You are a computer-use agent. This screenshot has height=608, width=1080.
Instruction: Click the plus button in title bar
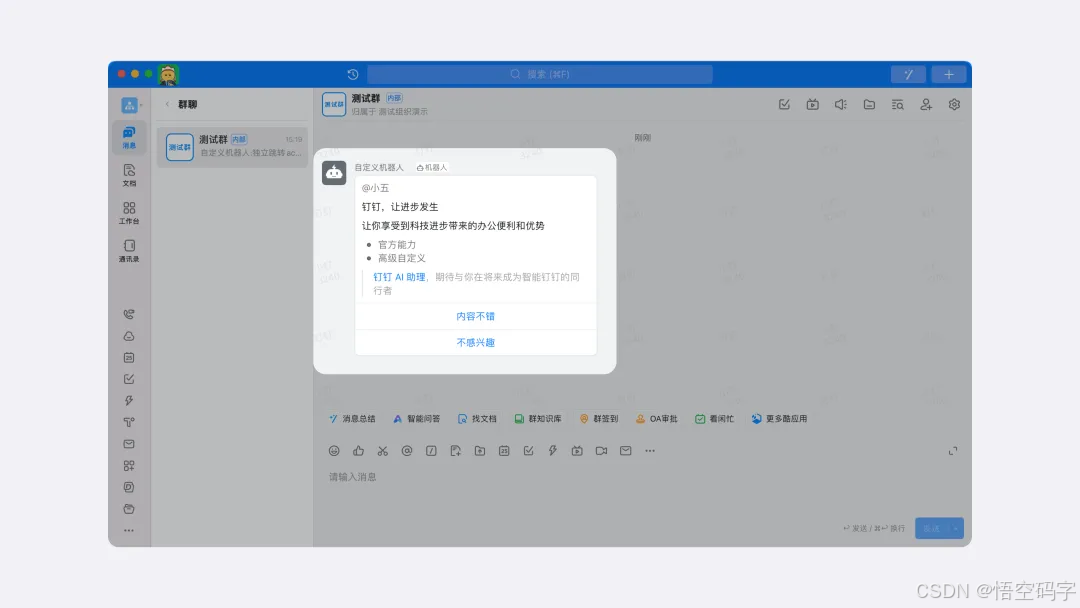point(948,74)
